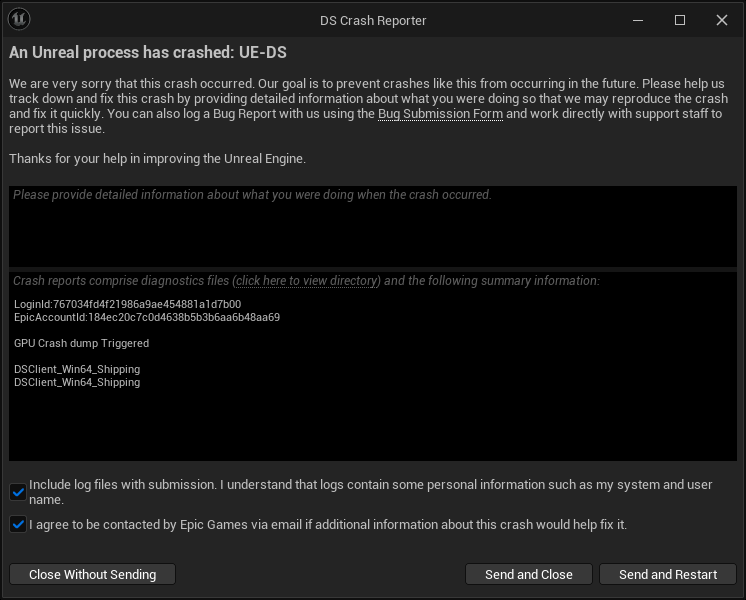Viewport: 746px width, 600px height.
Task: Click the crash description text box
Action: click(x=372, y=228)
